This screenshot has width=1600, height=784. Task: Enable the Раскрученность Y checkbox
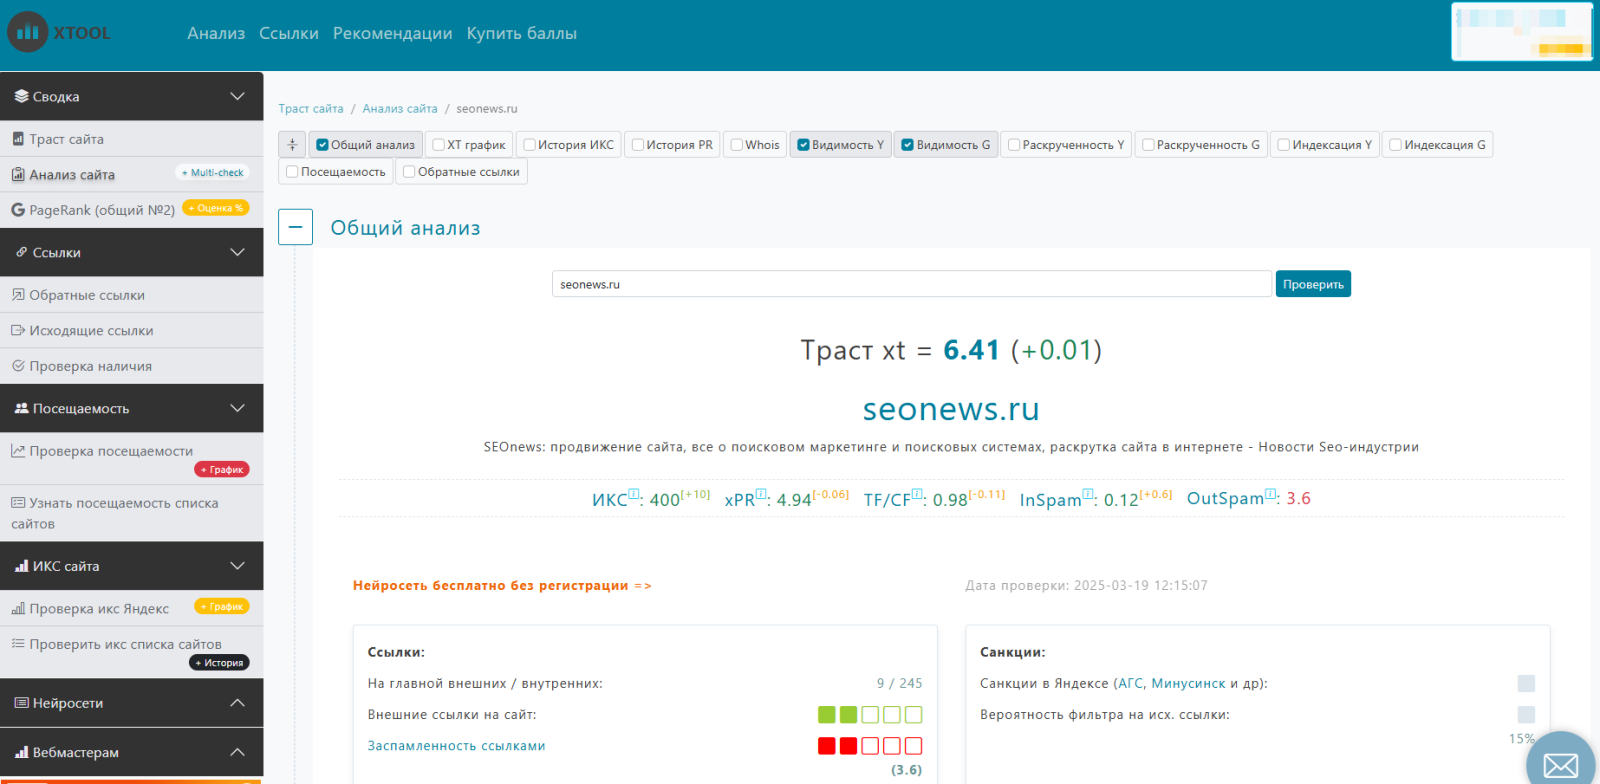(1014, 145)
